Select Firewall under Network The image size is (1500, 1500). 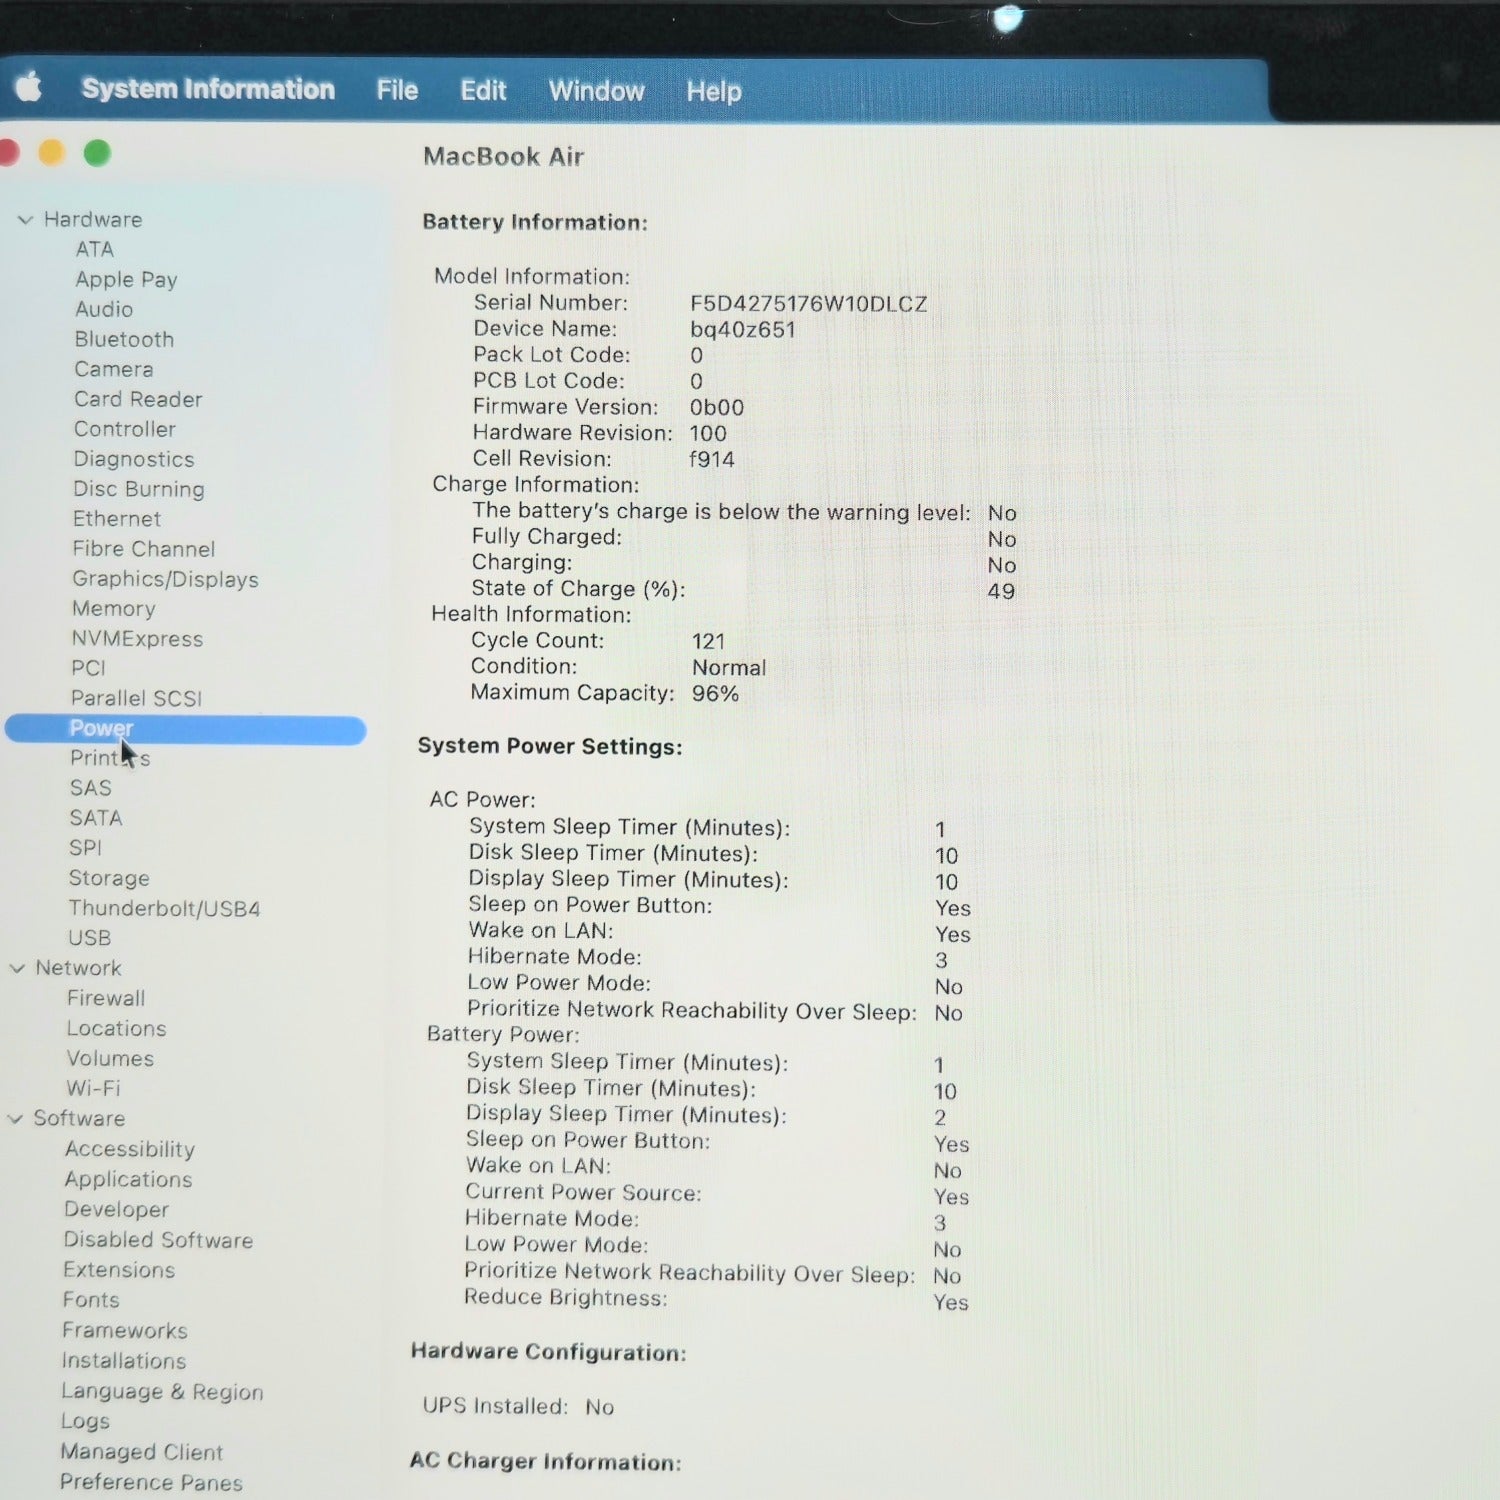106,998
